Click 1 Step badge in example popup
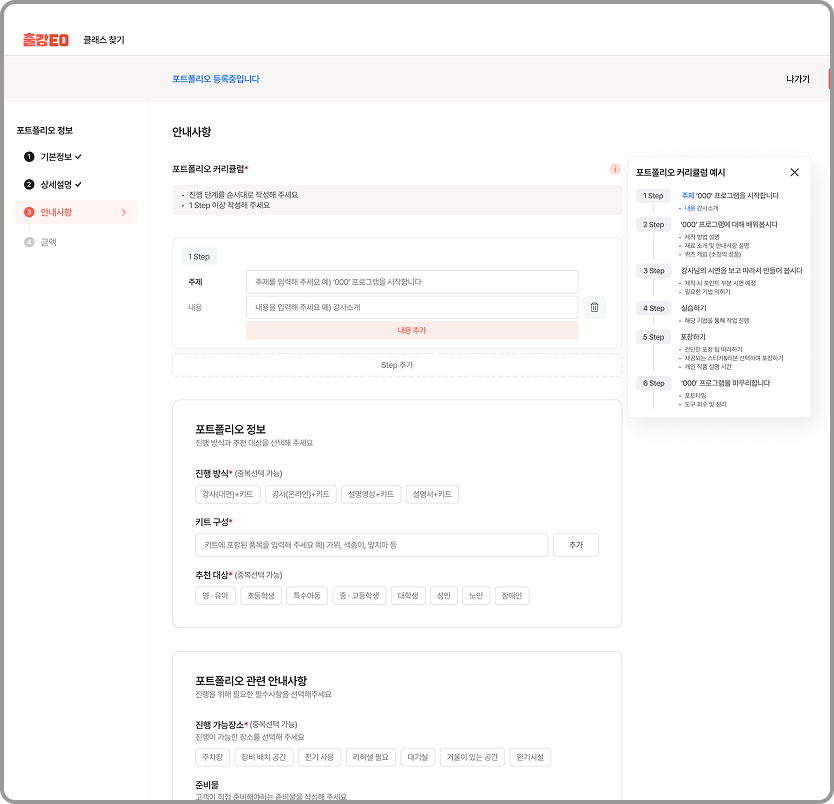Viewport: 834px width, 804px height. pos(653,196)
